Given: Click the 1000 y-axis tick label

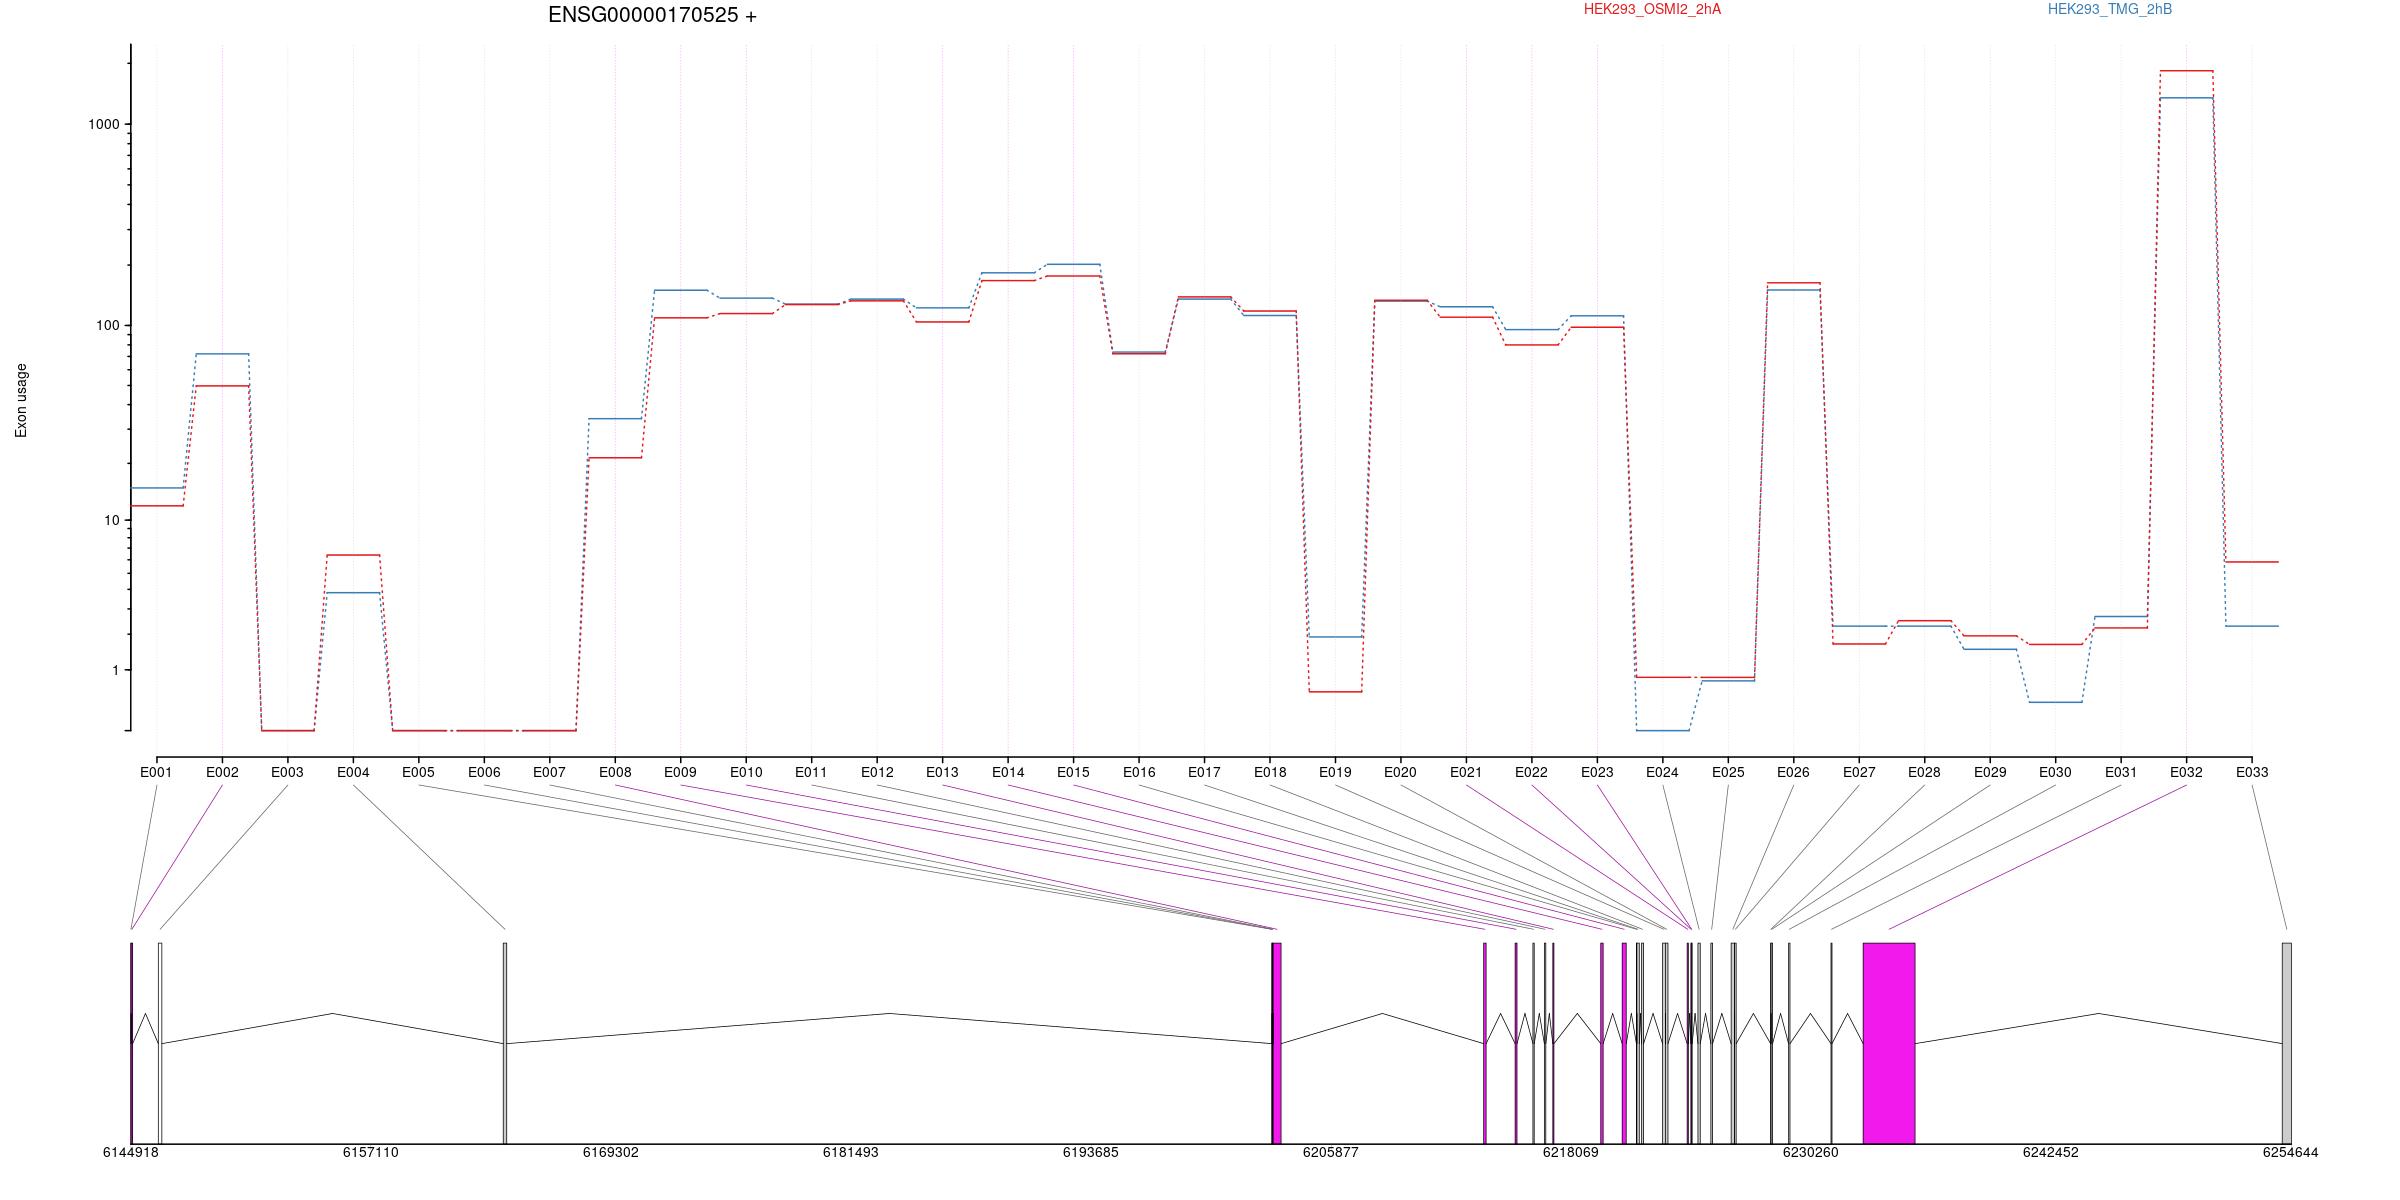Looking at the screenshot, I should (104, 124).
